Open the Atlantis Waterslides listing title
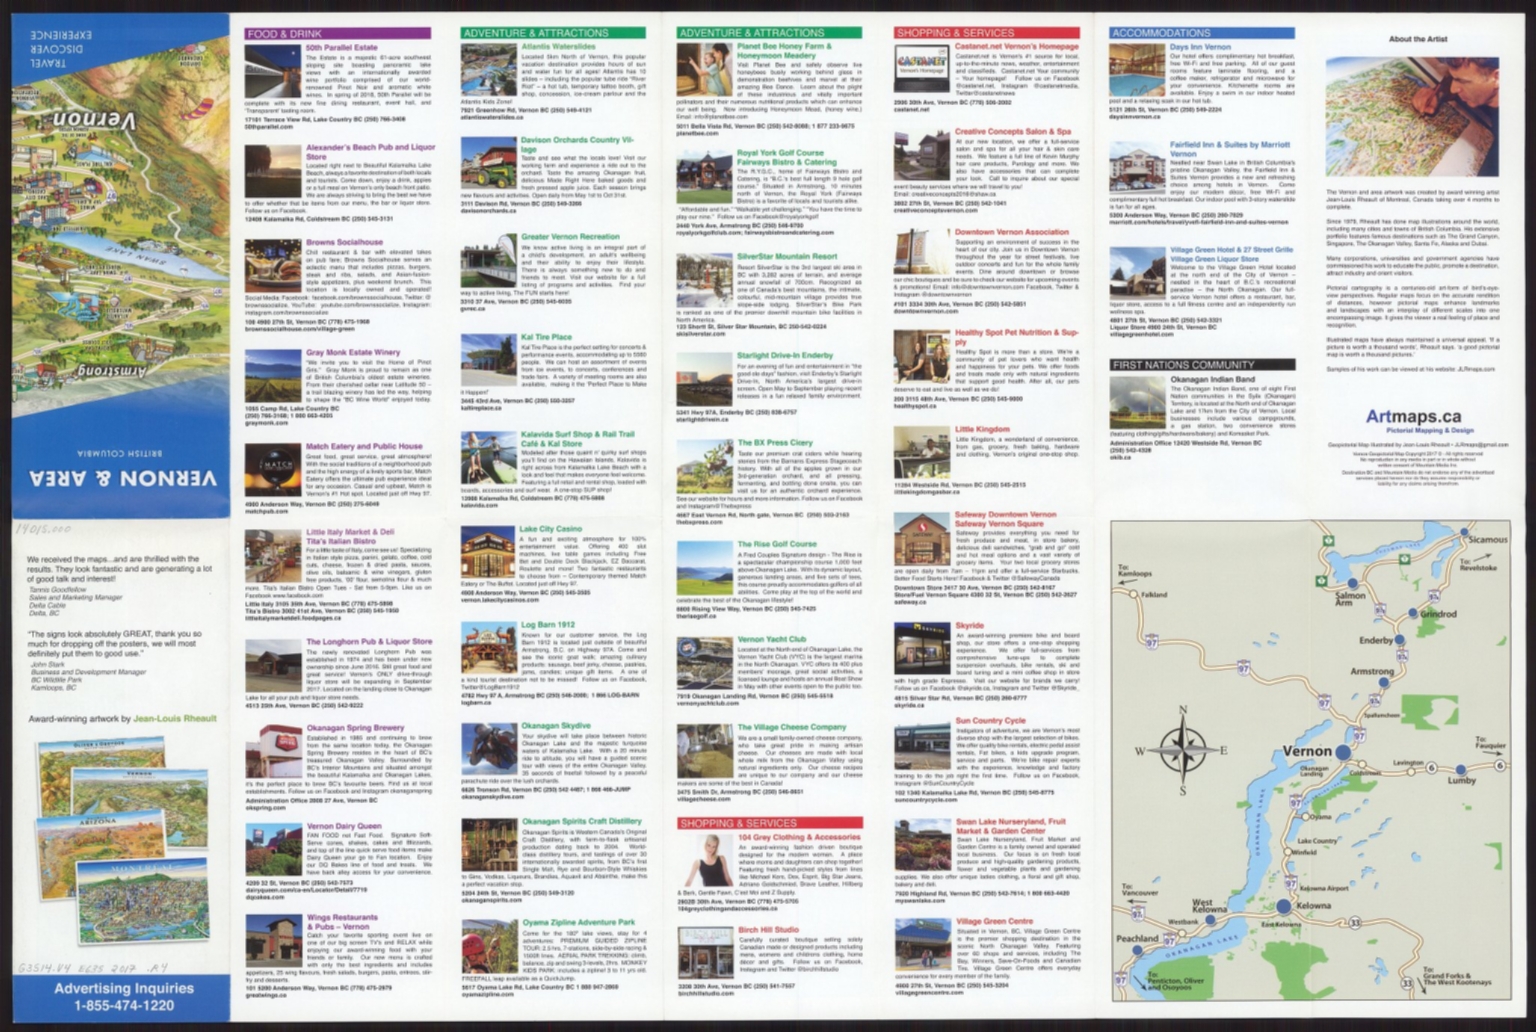This screenshot has width=1536, height=1032. pos(558,47)
